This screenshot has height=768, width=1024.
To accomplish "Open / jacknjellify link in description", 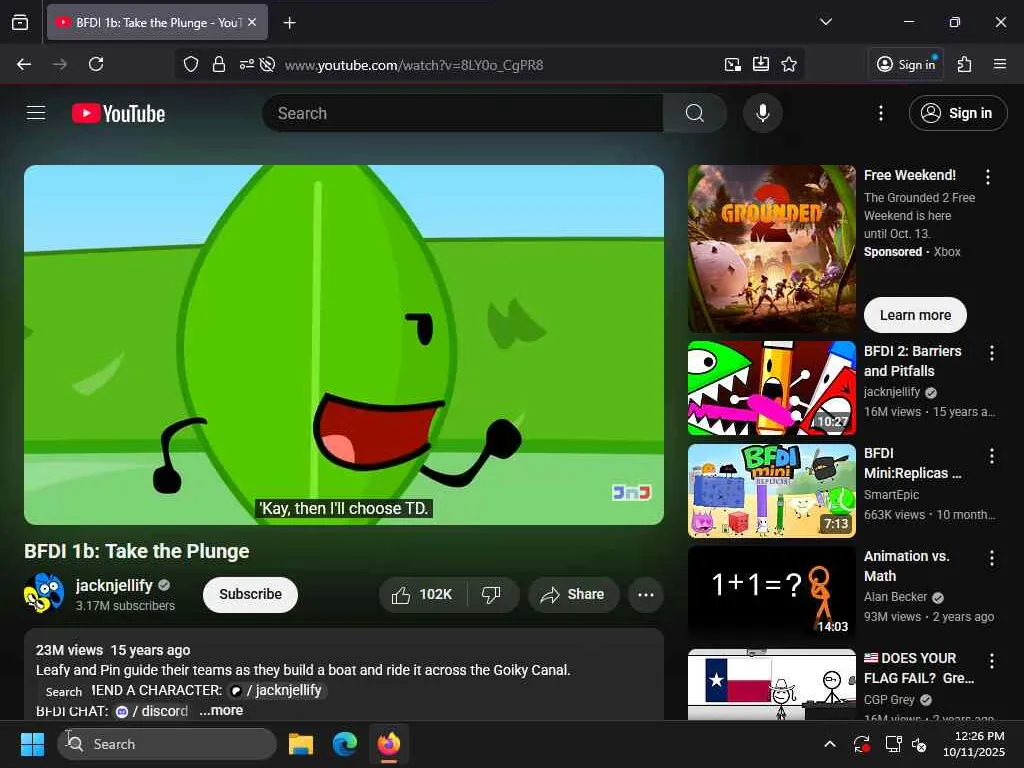I will click(277, 690).
